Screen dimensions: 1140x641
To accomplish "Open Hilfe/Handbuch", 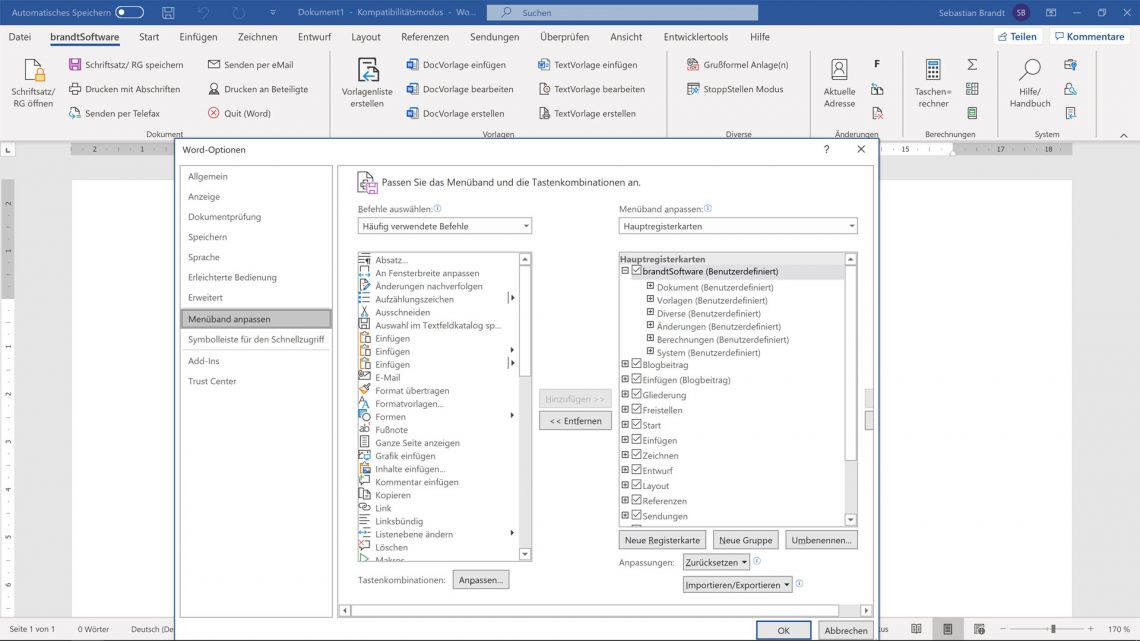I will point(1029,84).
